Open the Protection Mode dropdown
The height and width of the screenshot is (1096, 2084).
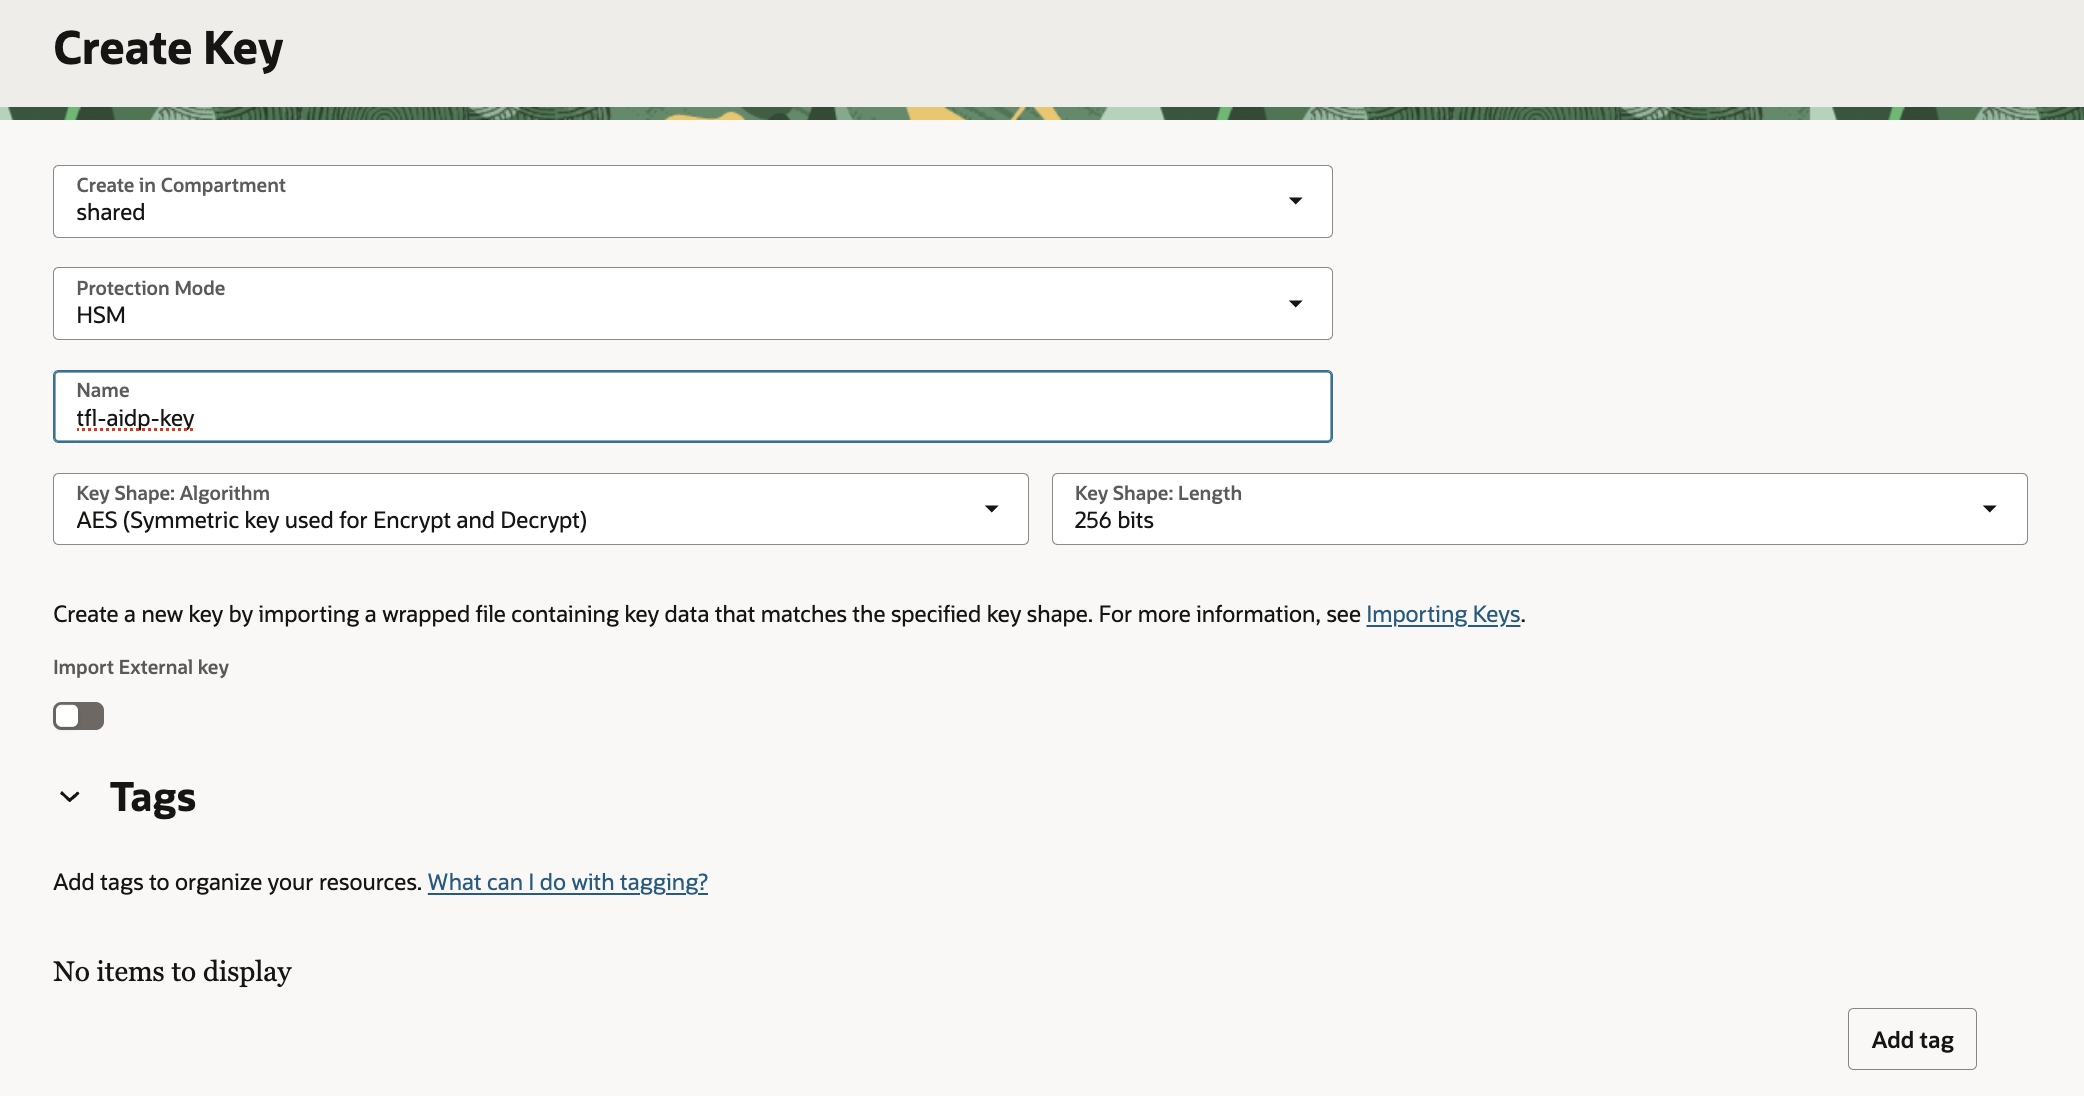point(692,303)
